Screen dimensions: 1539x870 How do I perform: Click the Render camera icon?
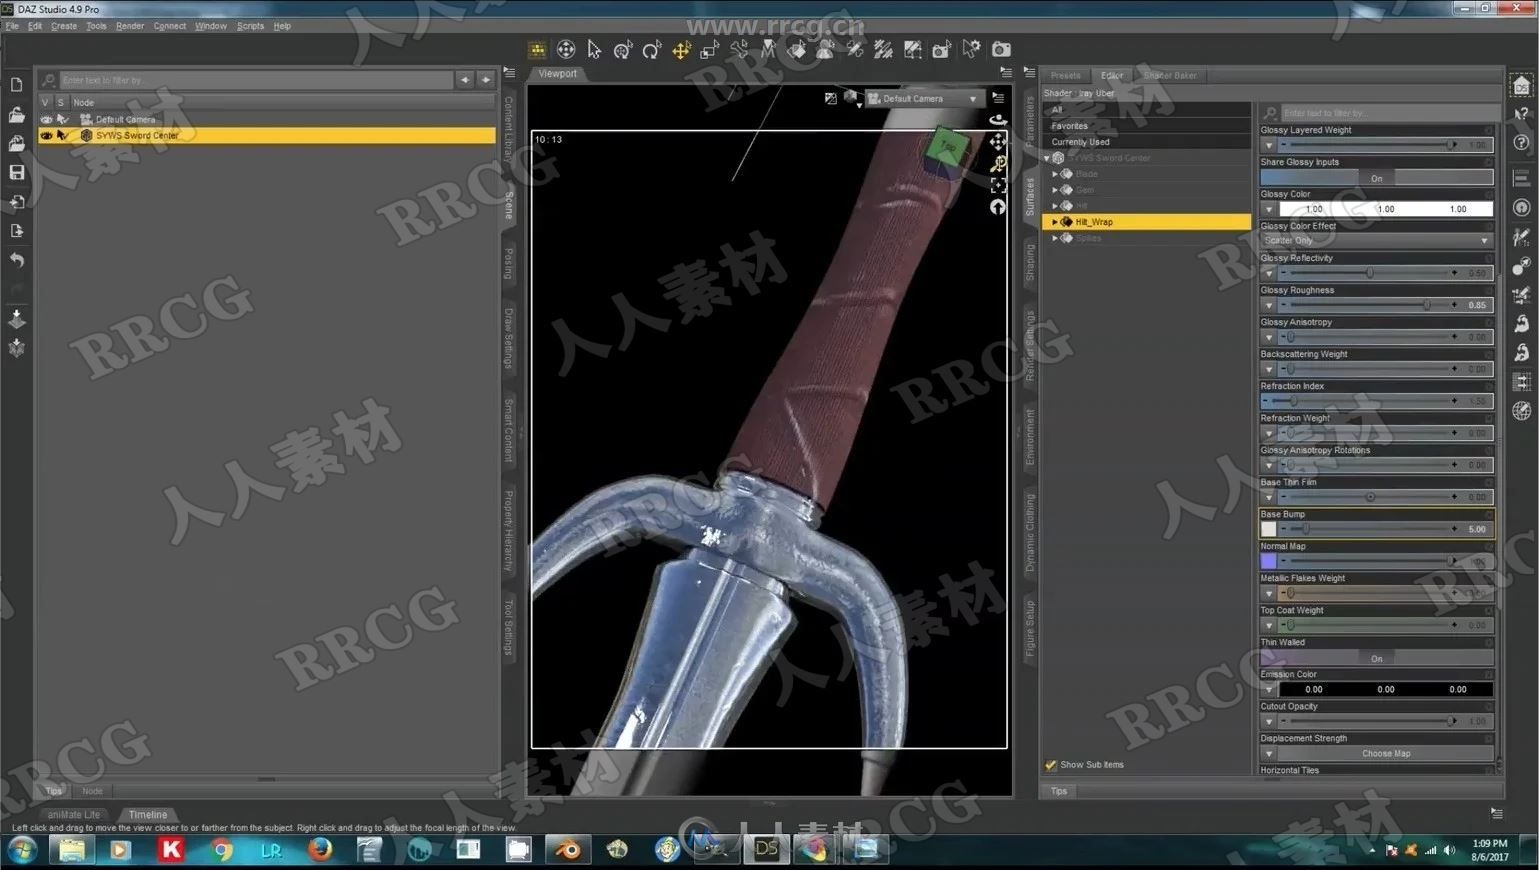[1000, 49]
